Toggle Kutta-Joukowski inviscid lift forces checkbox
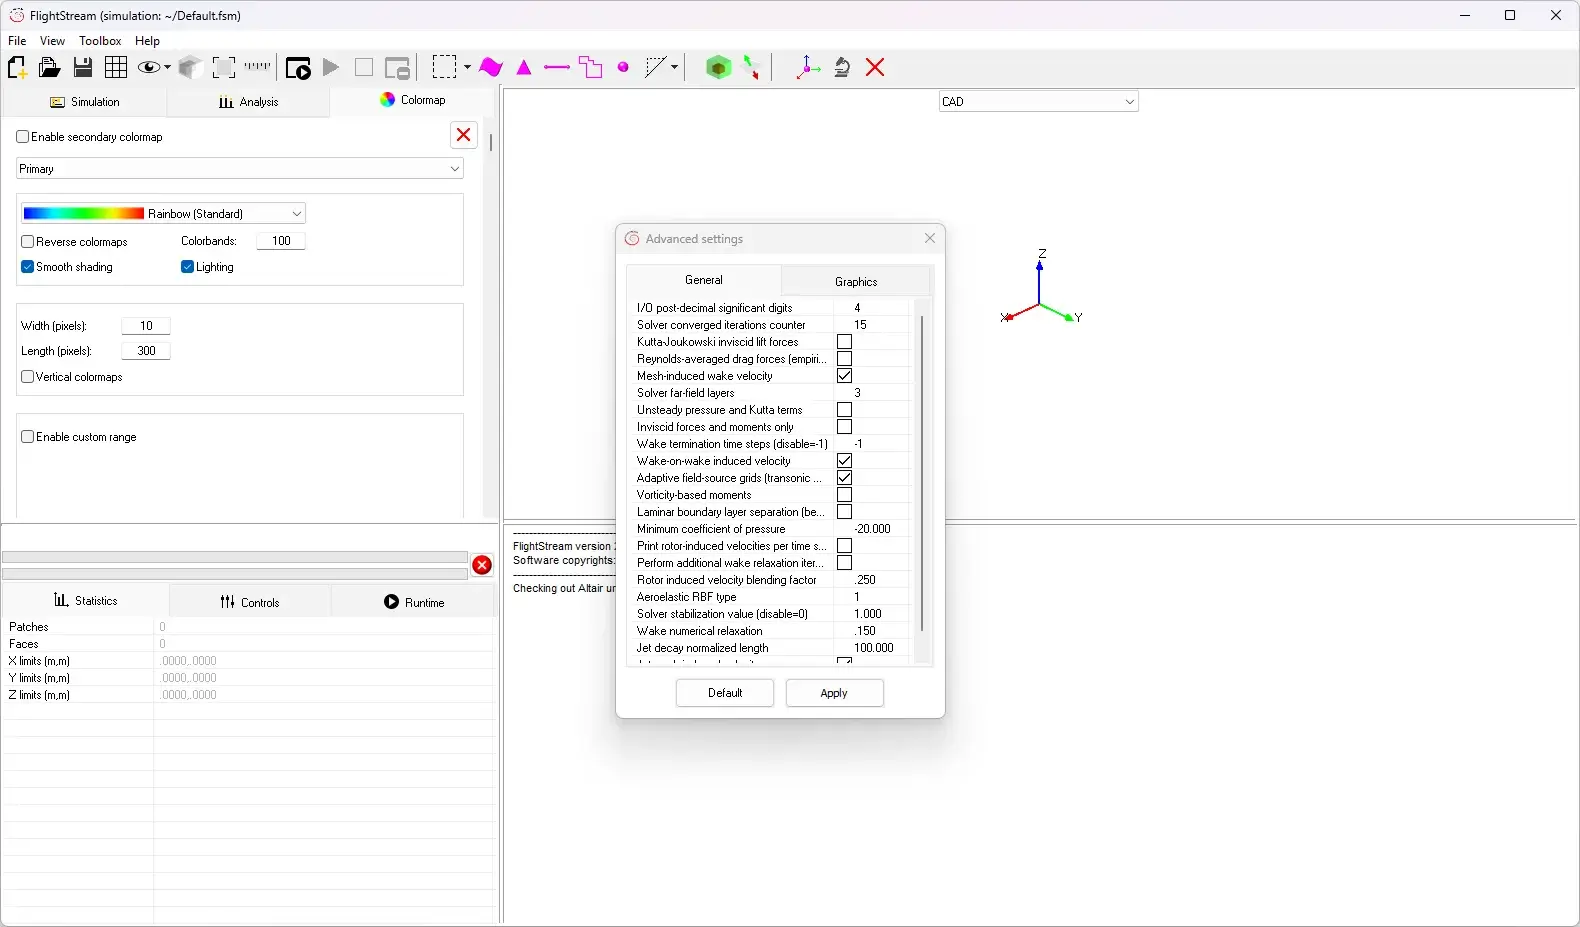1580x927 pixels. point(845,342)
